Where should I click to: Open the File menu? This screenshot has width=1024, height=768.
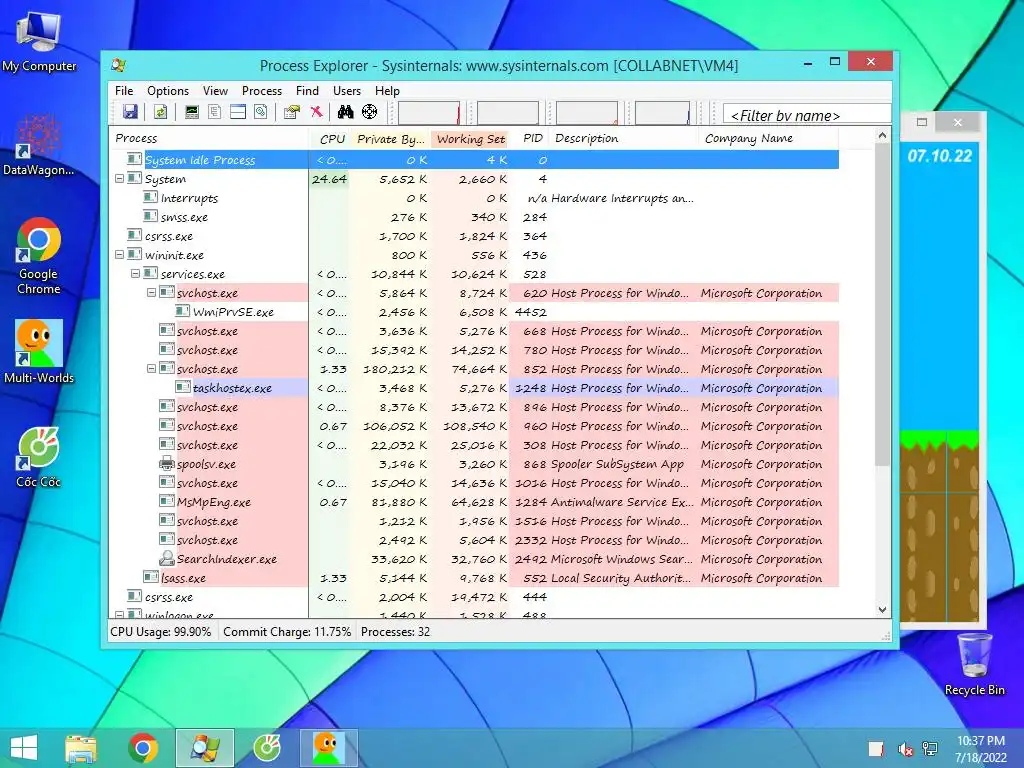pos(123,91)
